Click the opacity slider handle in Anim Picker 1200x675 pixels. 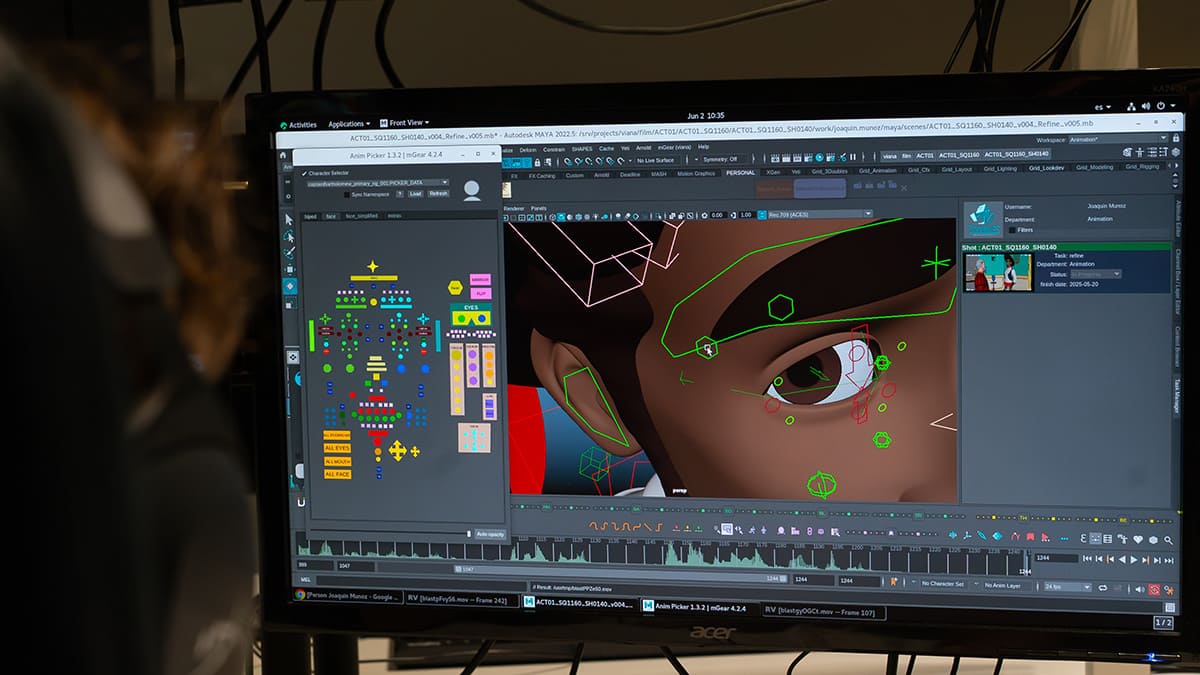[469, 535]
